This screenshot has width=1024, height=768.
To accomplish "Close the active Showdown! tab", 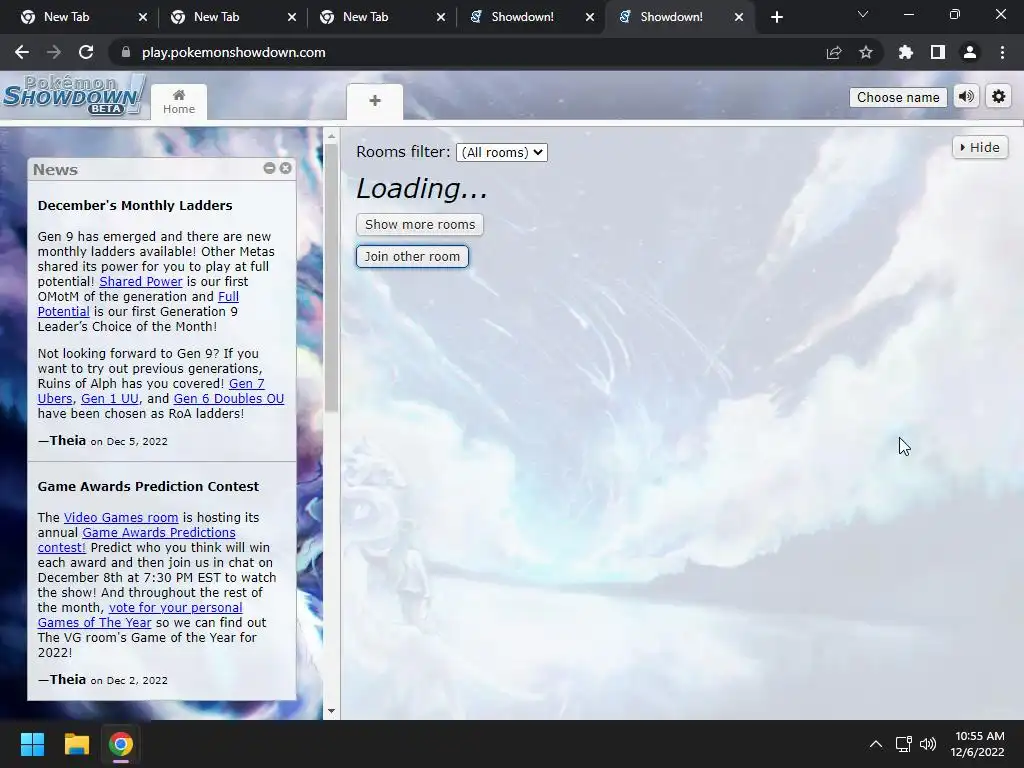I will (739, 17).
